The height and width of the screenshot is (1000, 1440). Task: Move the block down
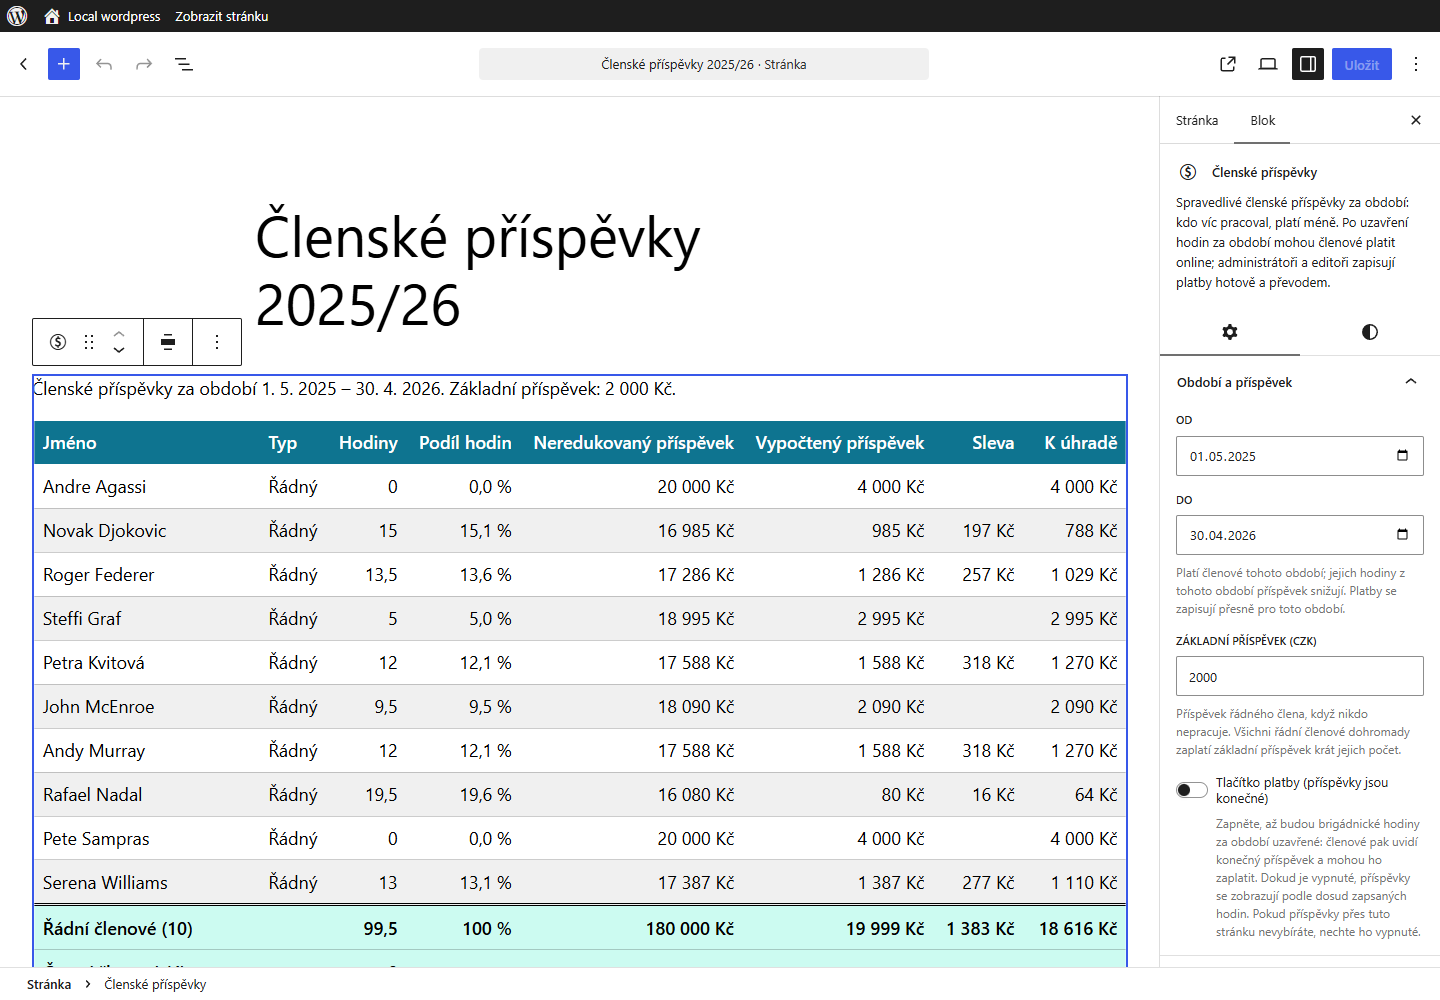pyautogui.click(x=119, y=351)
